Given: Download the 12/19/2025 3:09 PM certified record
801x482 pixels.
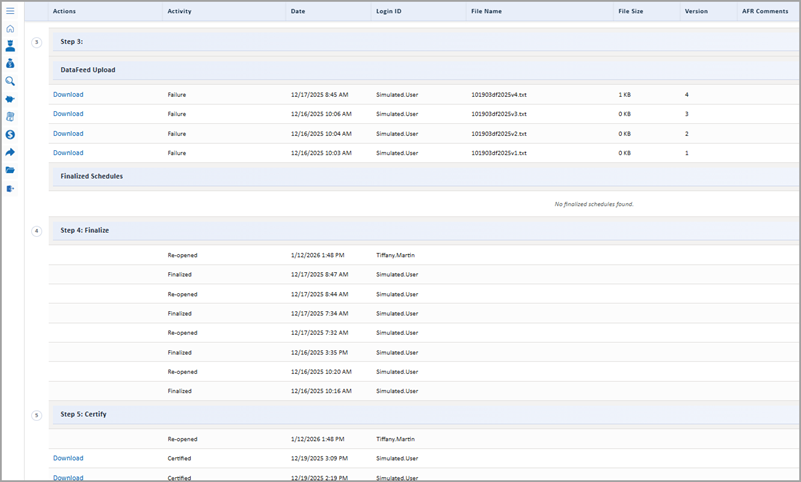Looking at the screenshot, I should (68, 459).
